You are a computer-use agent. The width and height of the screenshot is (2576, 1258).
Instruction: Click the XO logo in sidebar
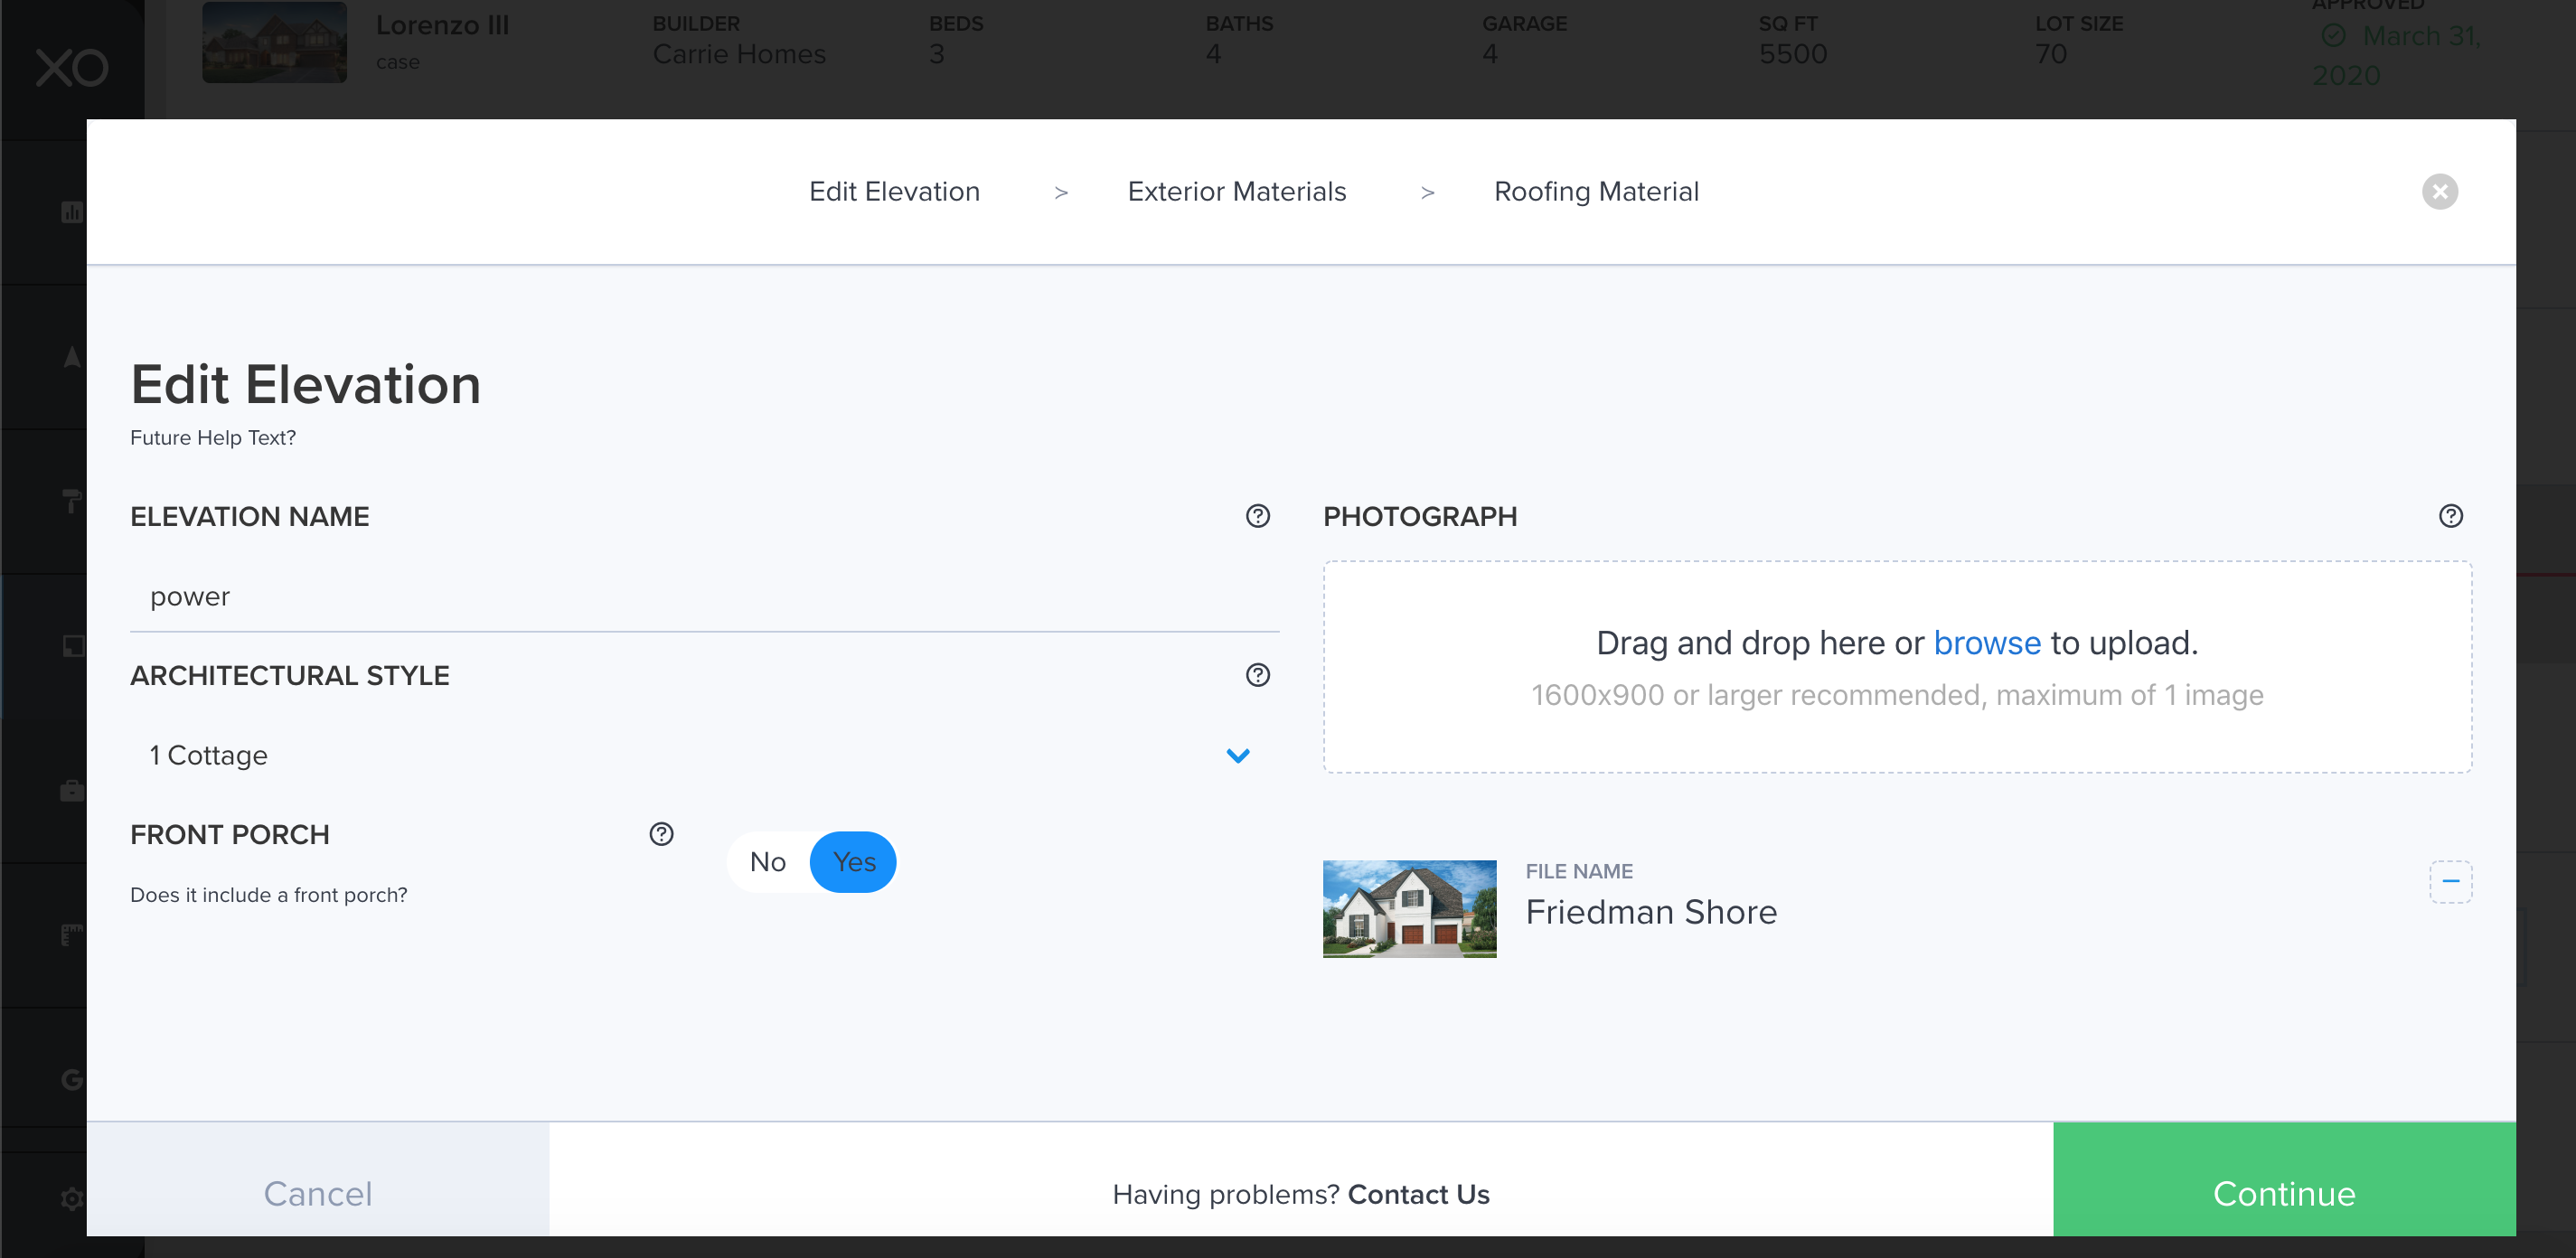point(72,68)
